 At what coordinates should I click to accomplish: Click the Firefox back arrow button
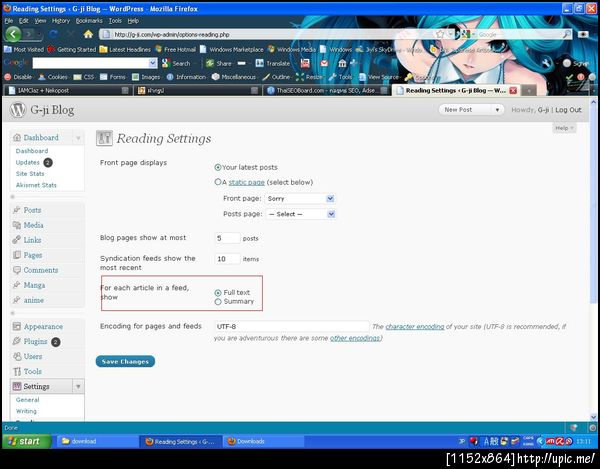point(13,34)
